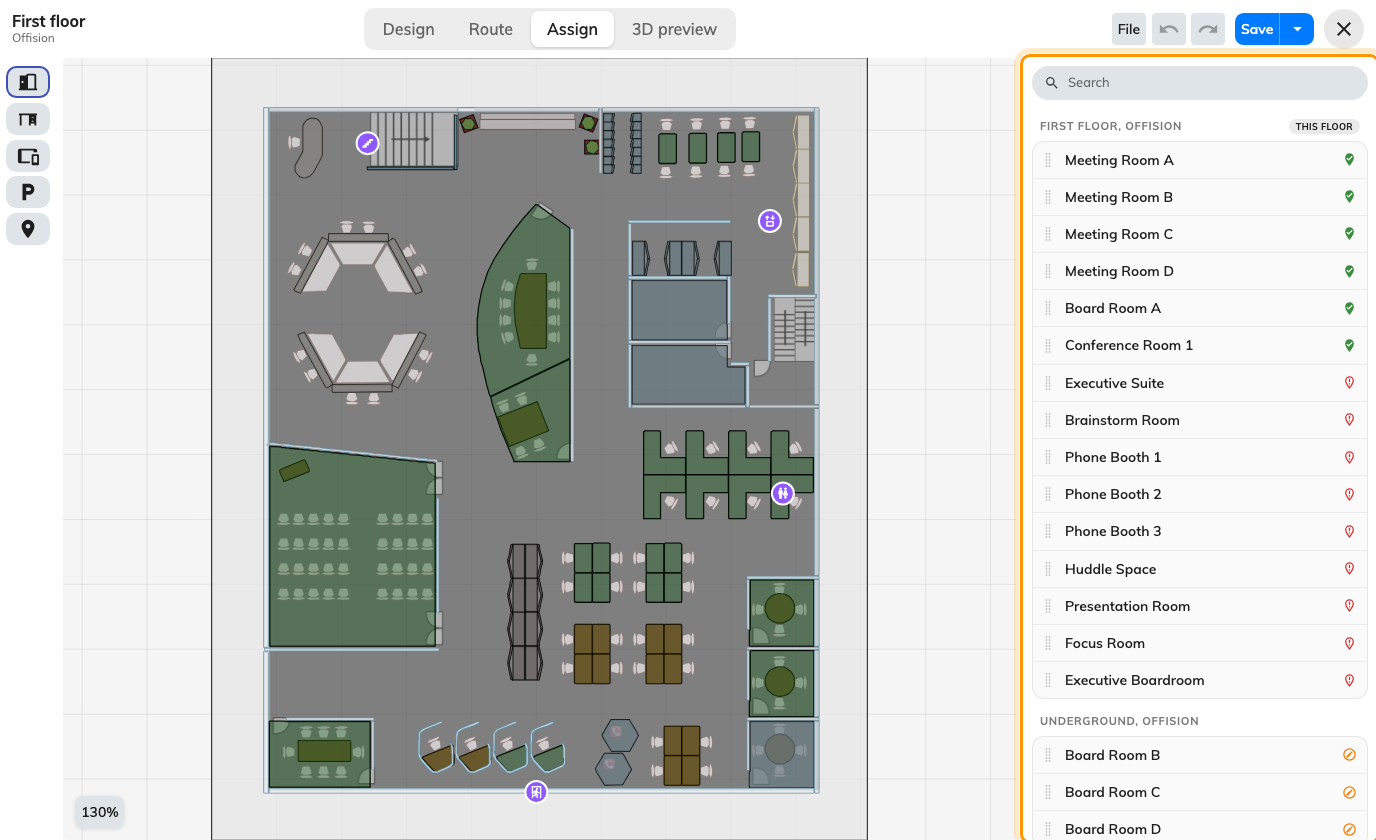Image resolution: width=1376 pixels, height=840 pixels.
Task: Select the Huddle Space row
Action: pyautogui.click(x=1199, y=569)
